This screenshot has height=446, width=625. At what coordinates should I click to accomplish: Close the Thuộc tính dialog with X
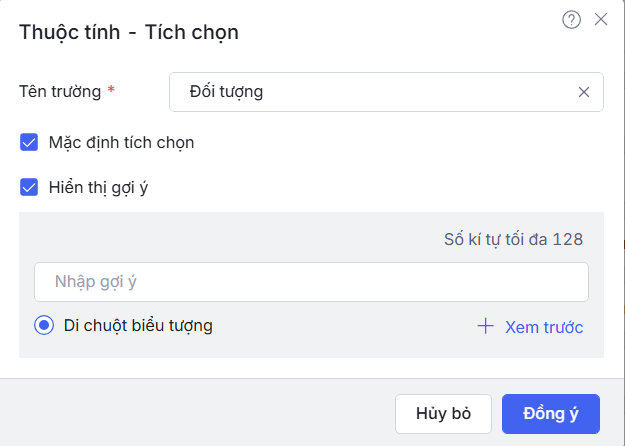[601, 19]
